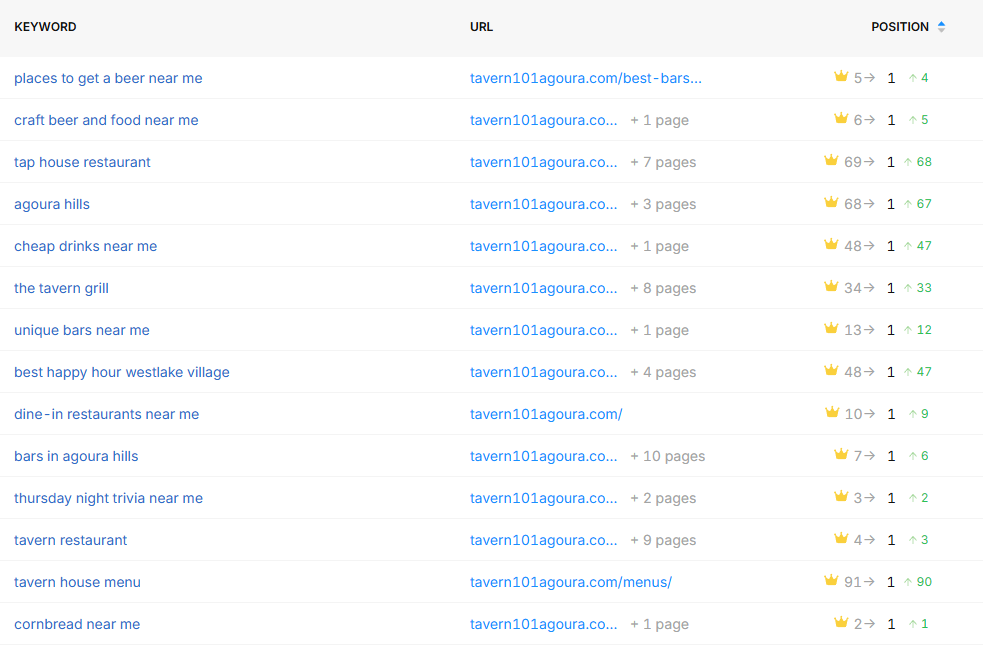Click crown icon in 'tavern house menu' row

tap(830, 581)
